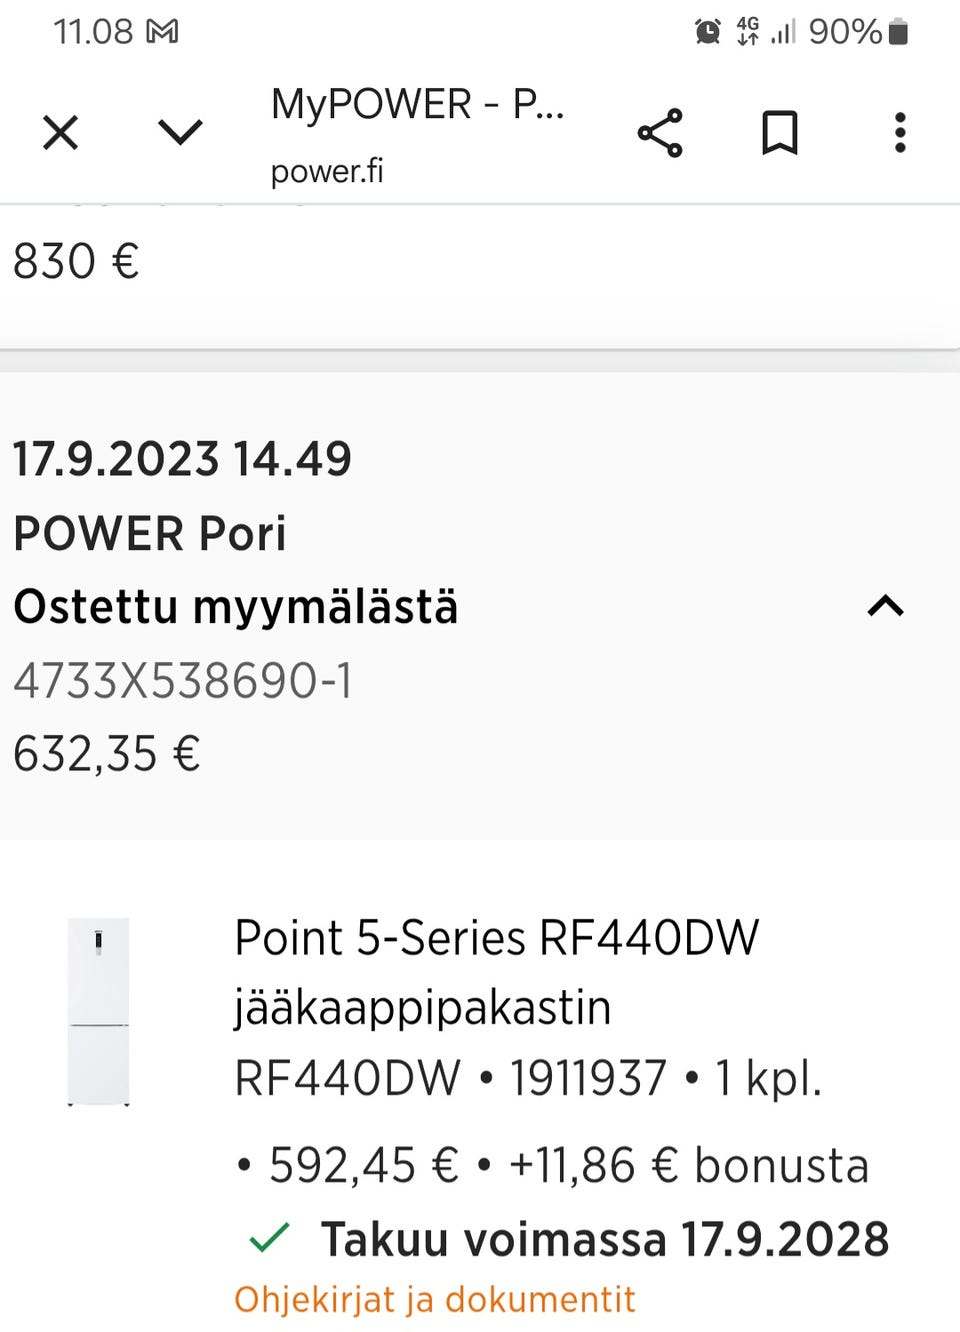Expand the tab options down chevron
The image size is (960, 1332).
pyautogui.click(x=180, y=132)
